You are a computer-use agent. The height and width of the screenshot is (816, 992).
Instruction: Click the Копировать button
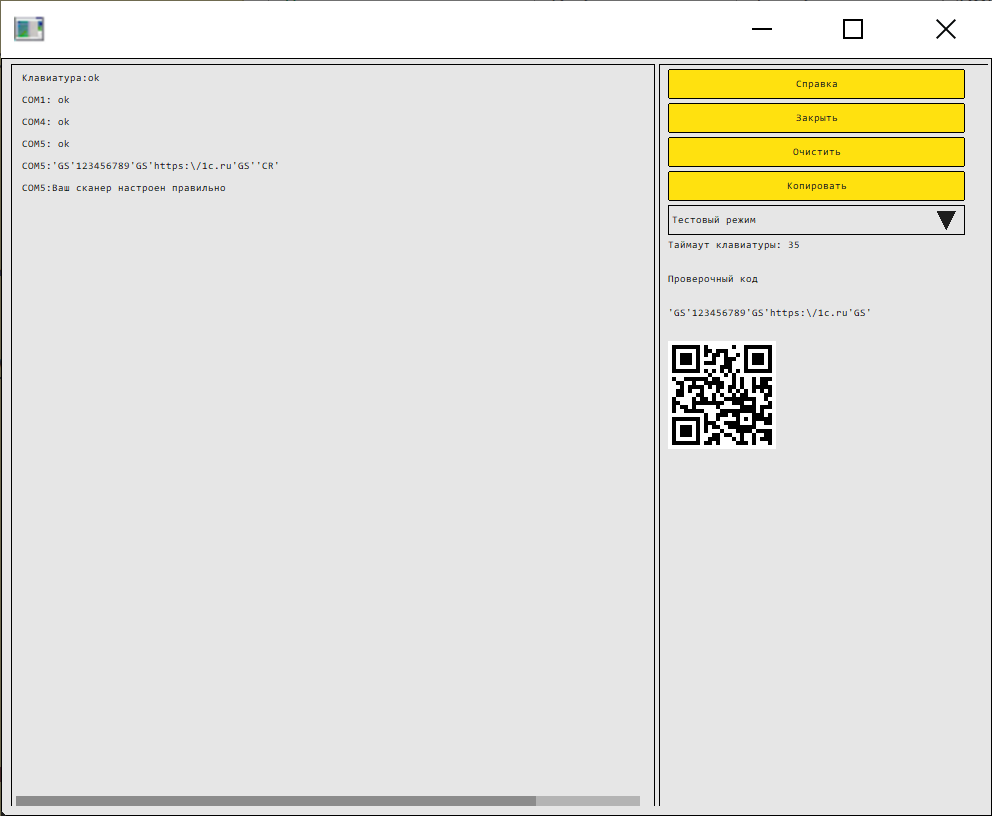[x=816, y=187]
